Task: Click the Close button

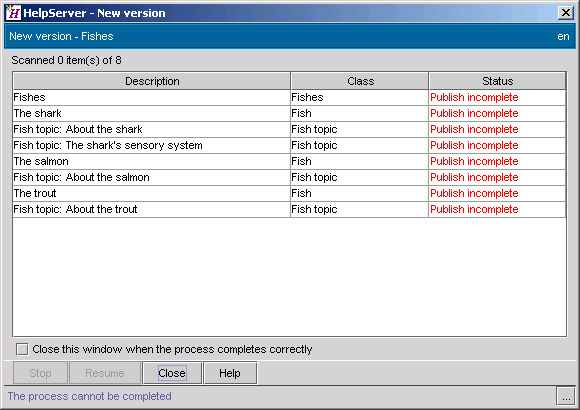Action: pos(172,373)
